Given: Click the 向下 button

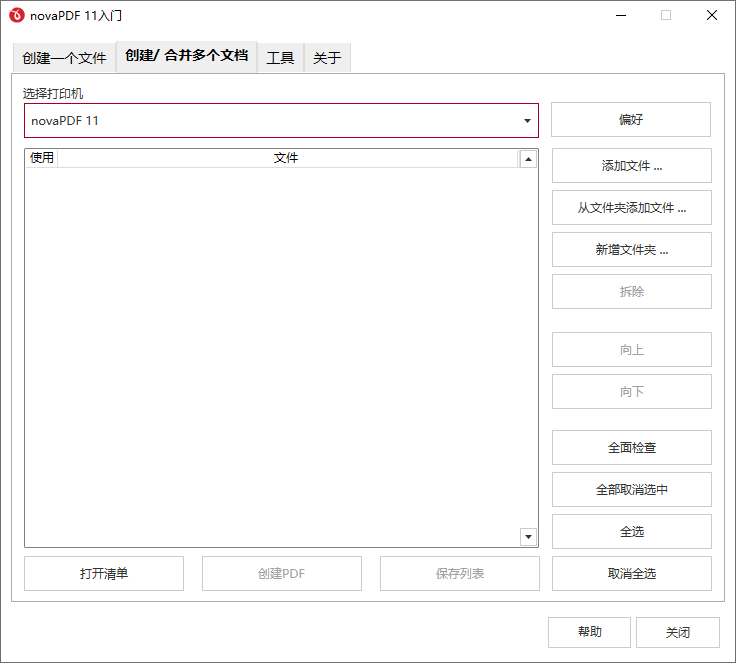Looking at the screenshot, I should tap(632, 392).
